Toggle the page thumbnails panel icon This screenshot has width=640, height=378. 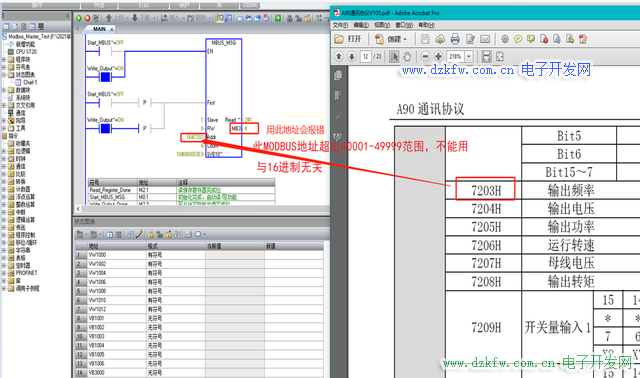(x=338, y=76)
